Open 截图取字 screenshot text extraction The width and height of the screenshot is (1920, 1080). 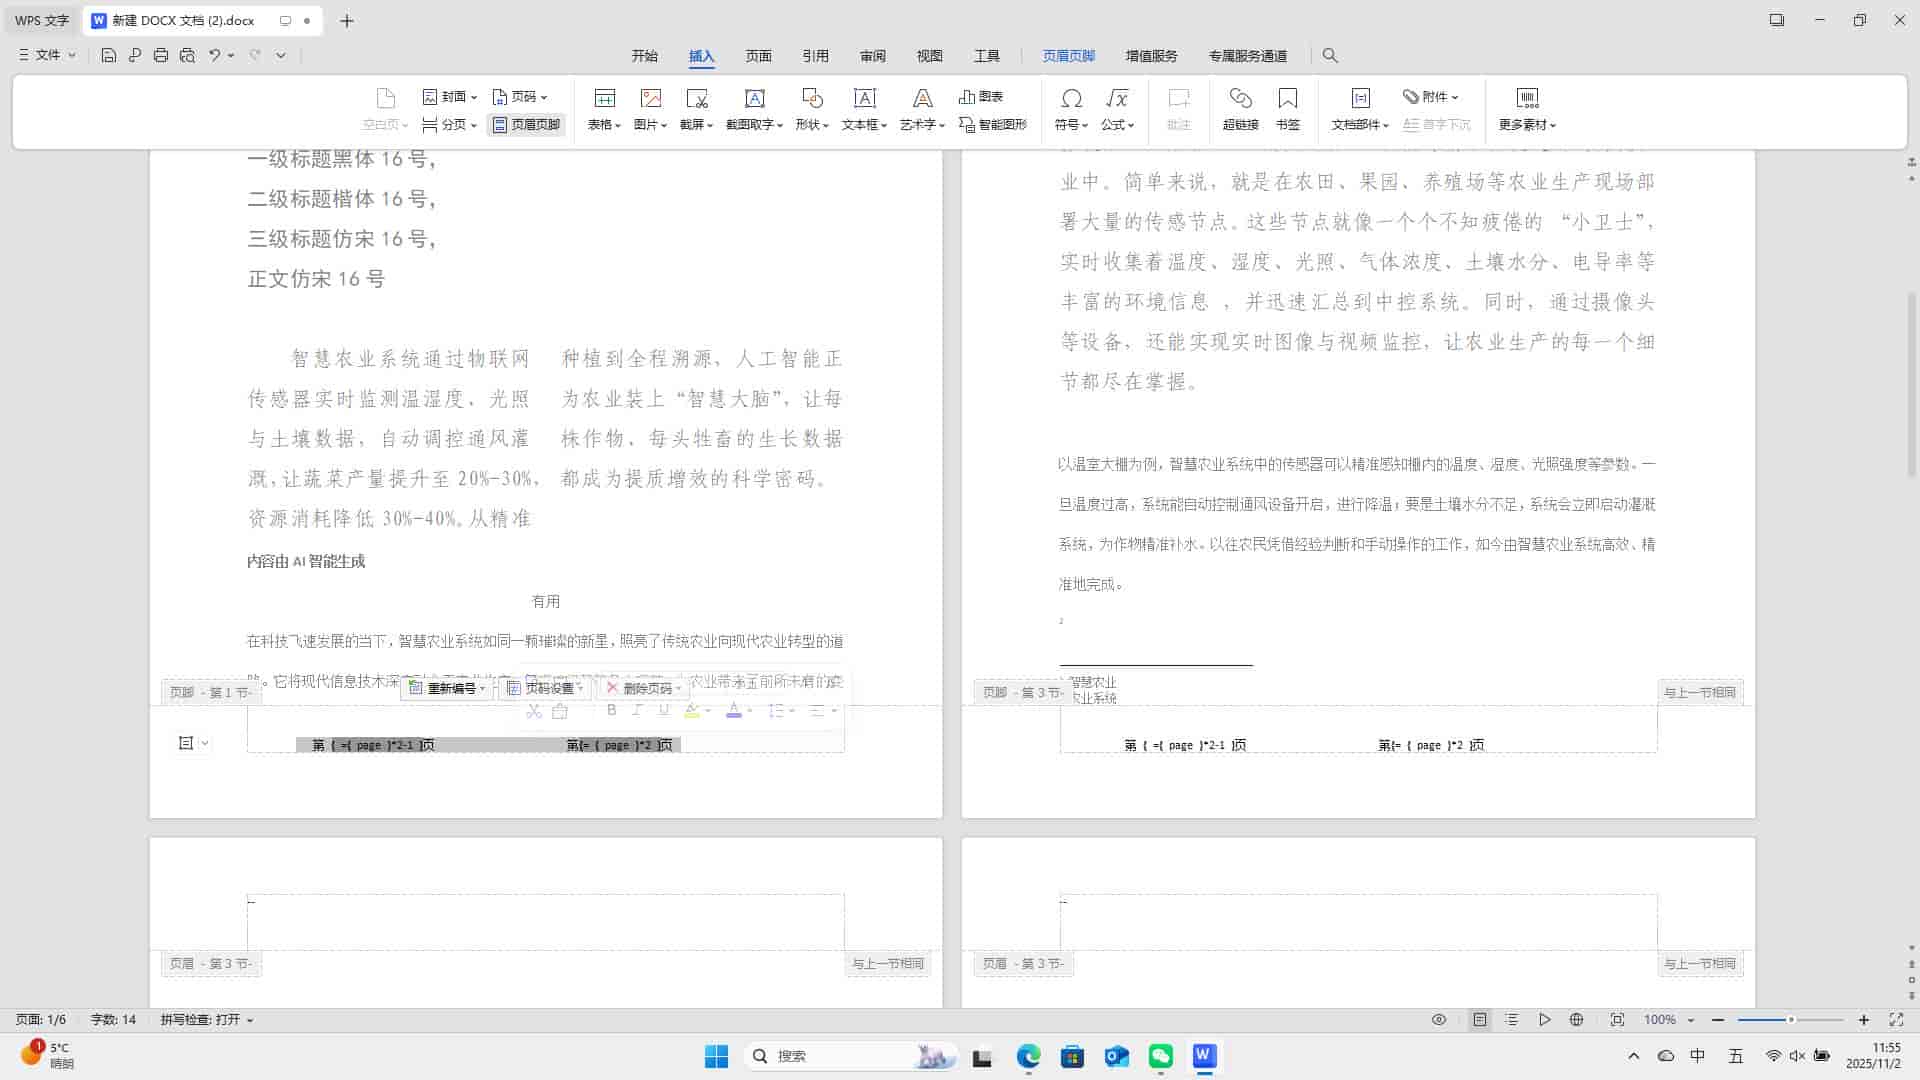(x=754, y=110)
